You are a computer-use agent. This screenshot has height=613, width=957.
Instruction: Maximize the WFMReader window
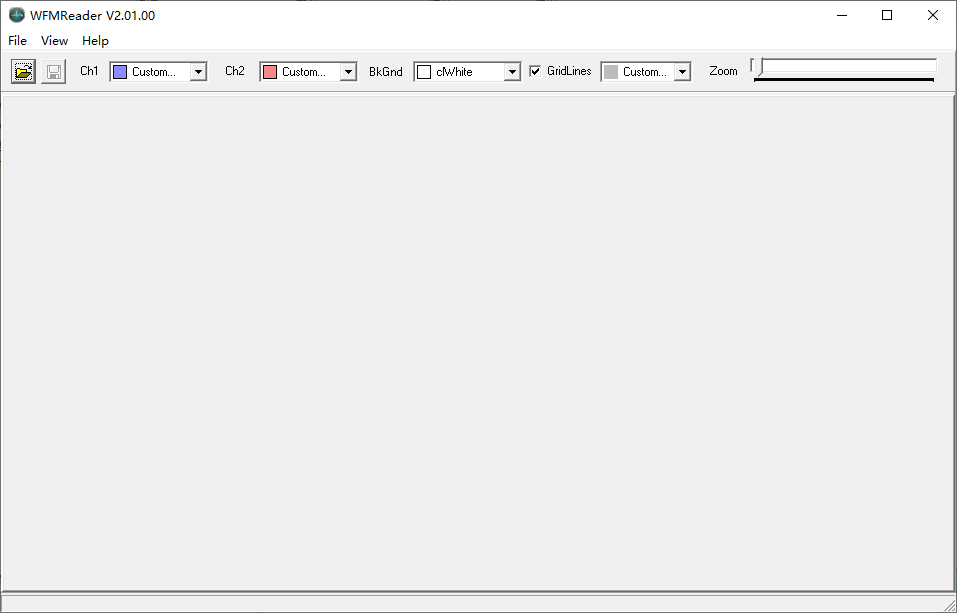pyautogui.click(x=887, y=15)
